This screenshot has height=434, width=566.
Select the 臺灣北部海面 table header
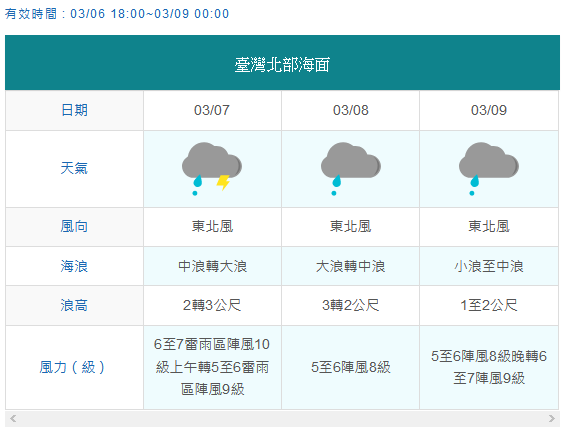tap(282, 63)
